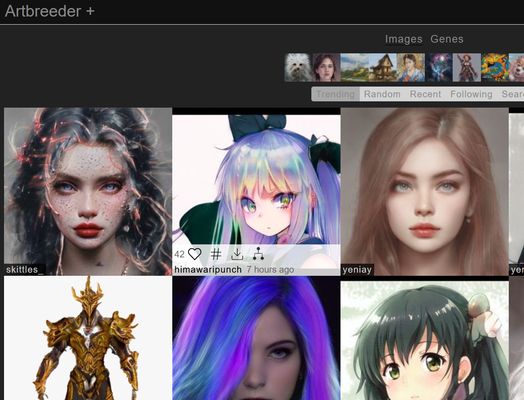
Task: Switch to the Images tab
Action: 404,39
